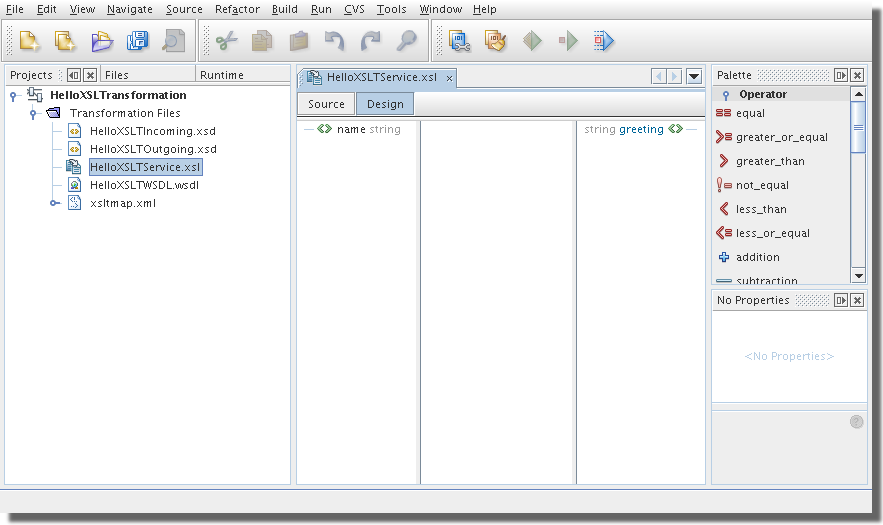Select HelloXSLTWSDL.wsdl in the tree
Screen dimensions: 883x525
[144, 185]
